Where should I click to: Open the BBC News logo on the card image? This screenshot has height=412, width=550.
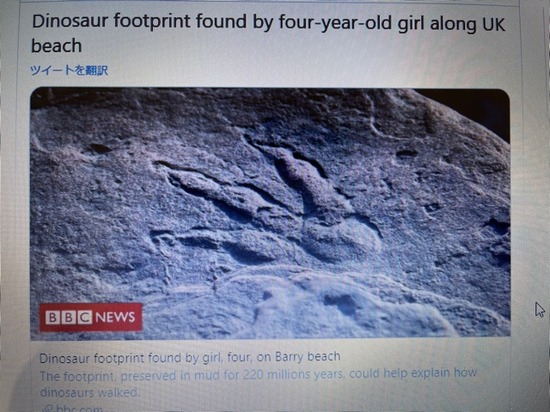pos(91,317)
